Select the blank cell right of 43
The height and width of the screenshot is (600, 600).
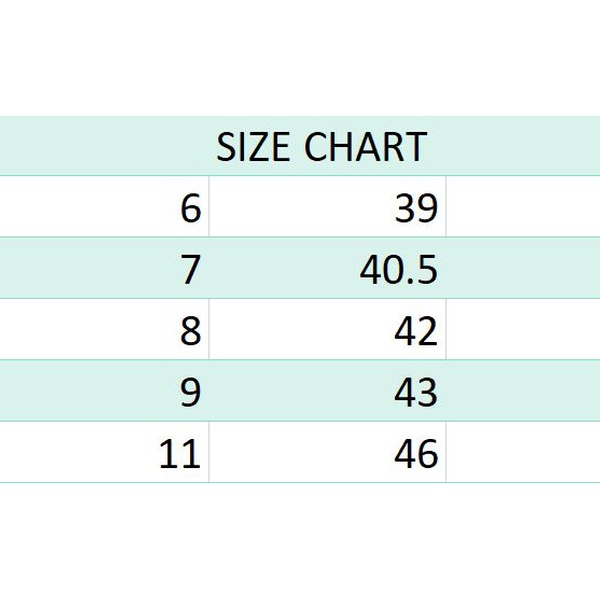[x=522, y=393]
